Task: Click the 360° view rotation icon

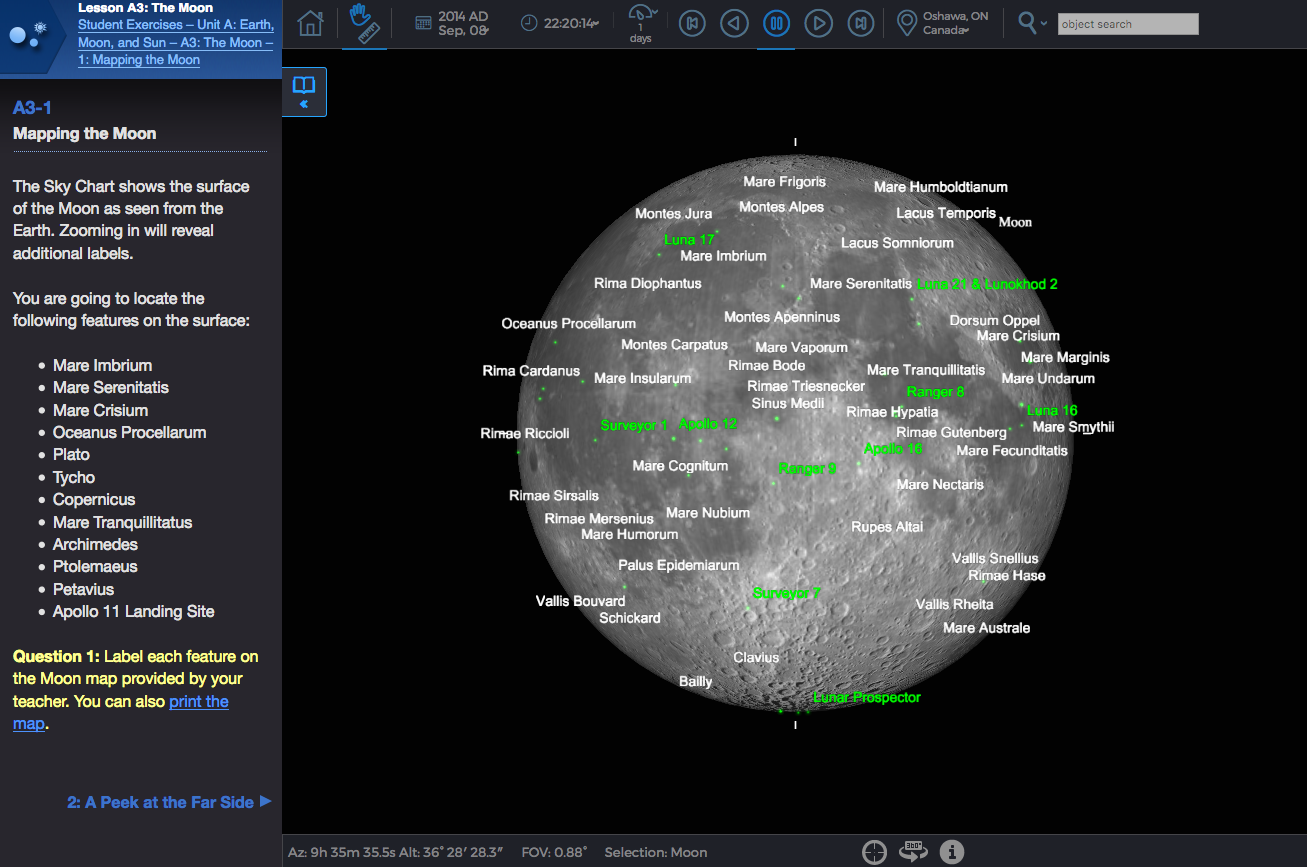Action: click(913, 852)
